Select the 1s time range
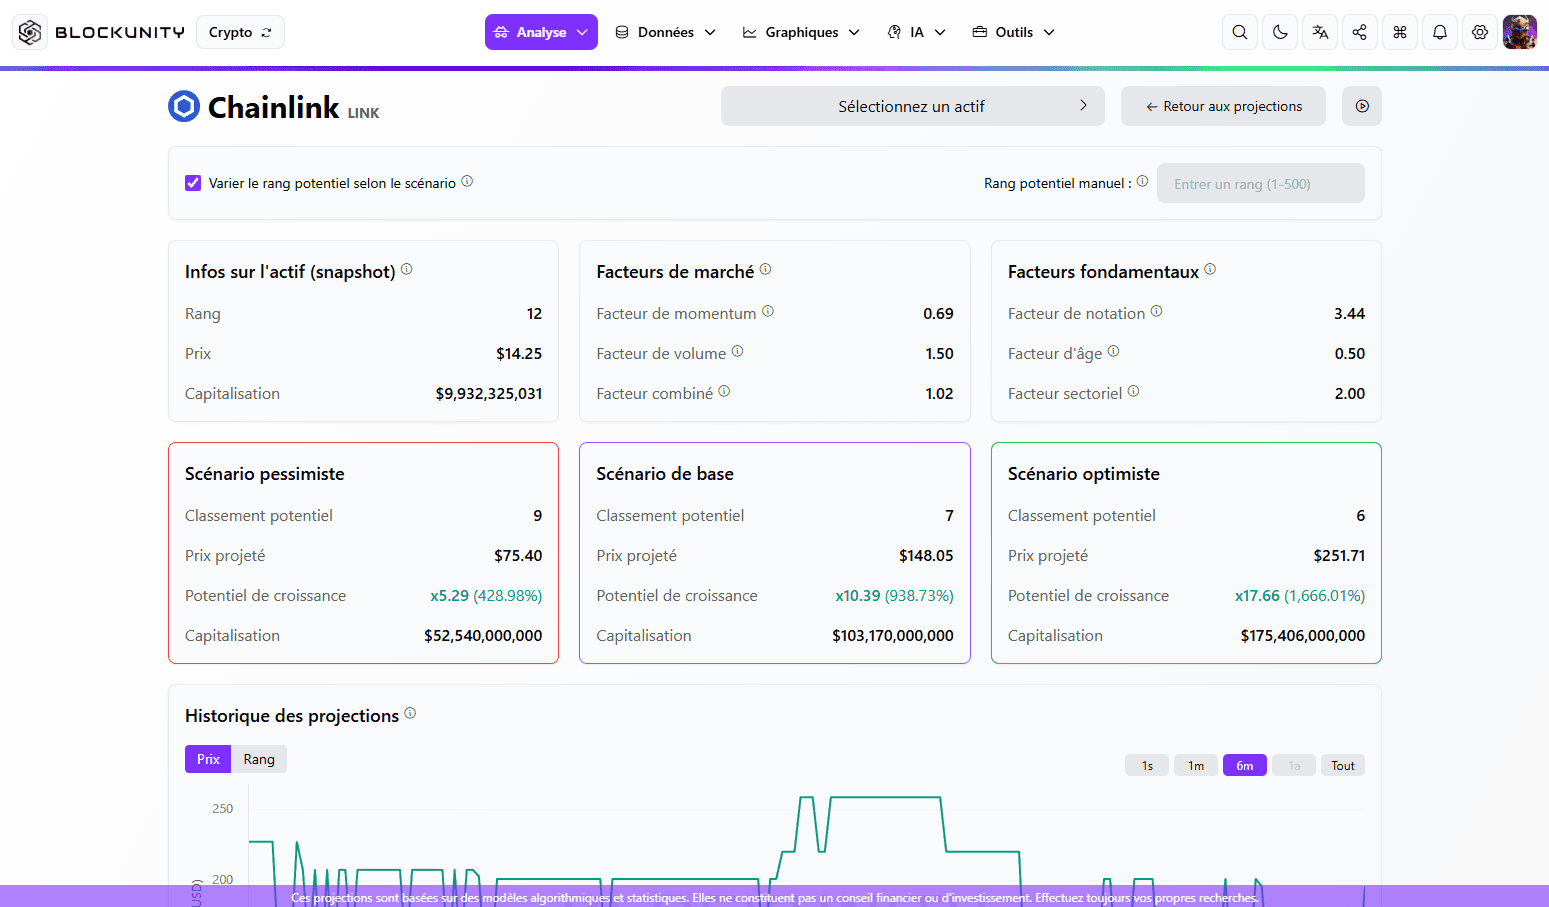Screen dimensions: 1549x907 1147,765
